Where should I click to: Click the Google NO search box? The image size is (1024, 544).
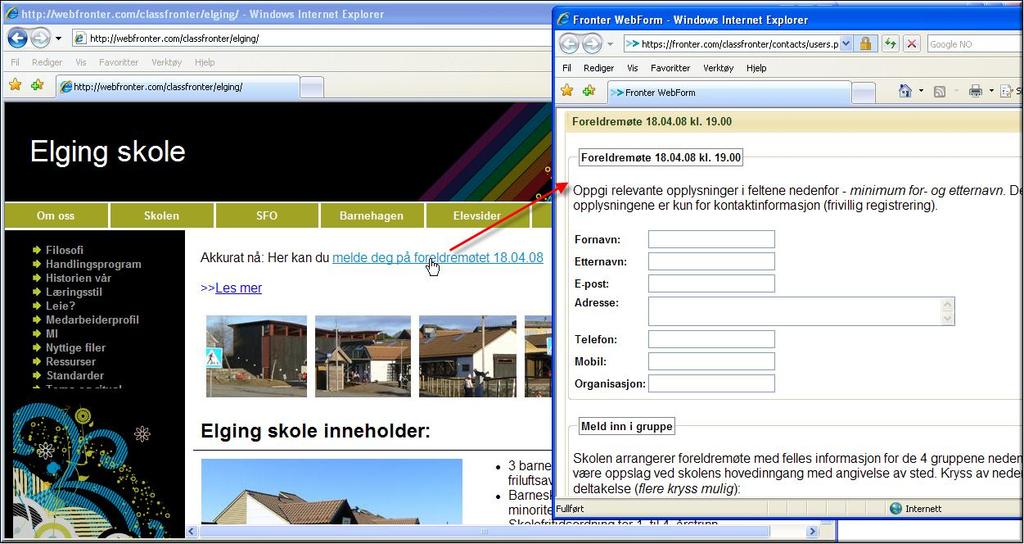click(973, 44)
